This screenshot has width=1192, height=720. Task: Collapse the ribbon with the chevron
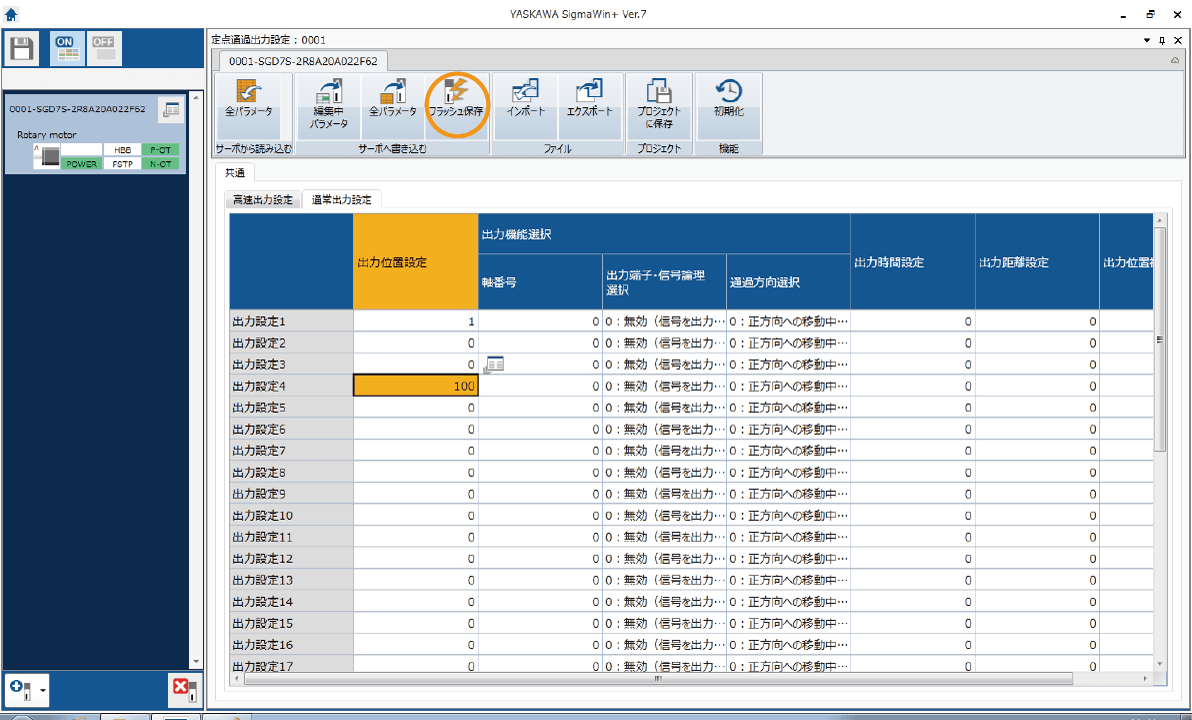[1174, 61]
